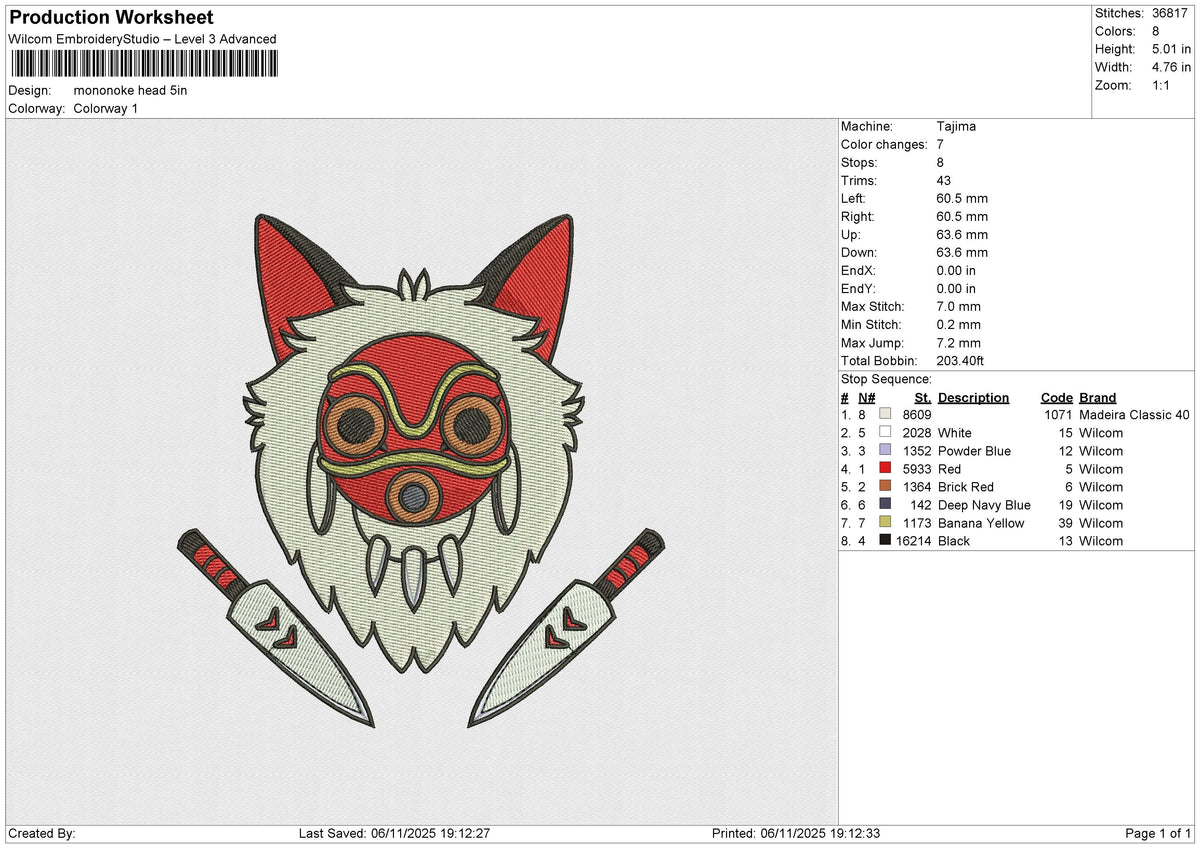Click the stitch count 16214 for Black
1200x848 pixels.
[x=913, y=541]
